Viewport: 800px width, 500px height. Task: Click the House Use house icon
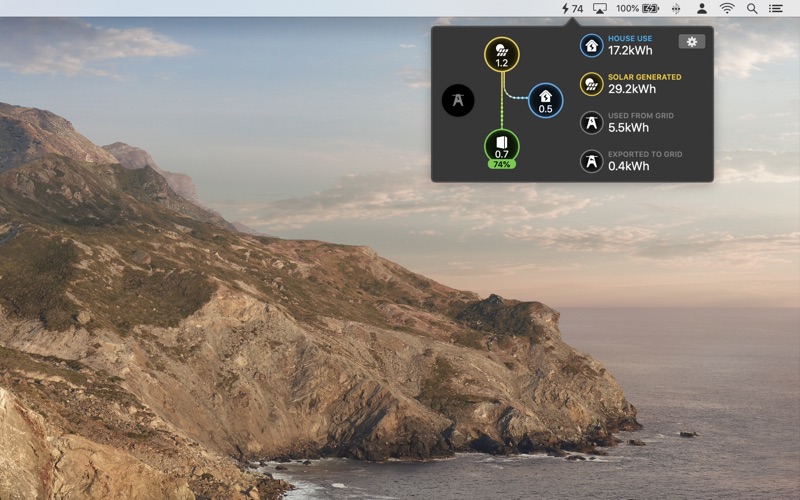tap(591, 46)
